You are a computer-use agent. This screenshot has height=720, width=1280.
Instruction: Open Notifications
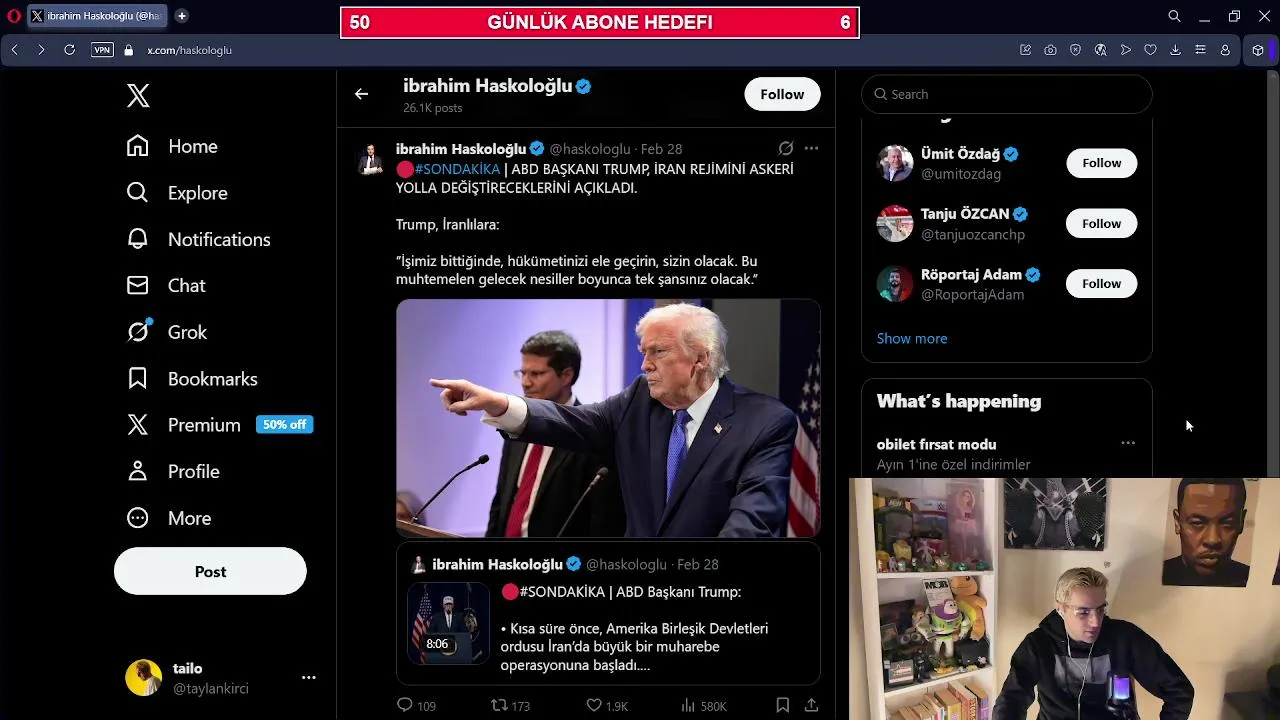198,239
